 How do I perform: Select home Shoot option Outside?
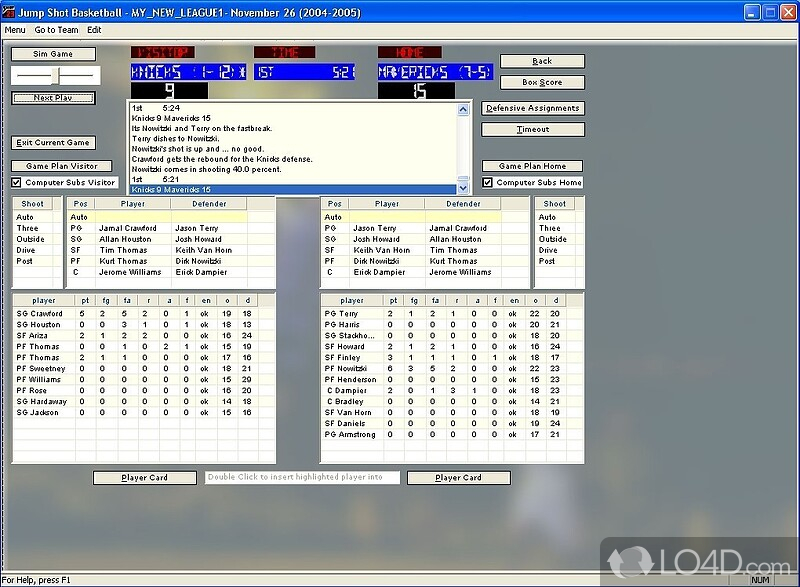point(553,239)
